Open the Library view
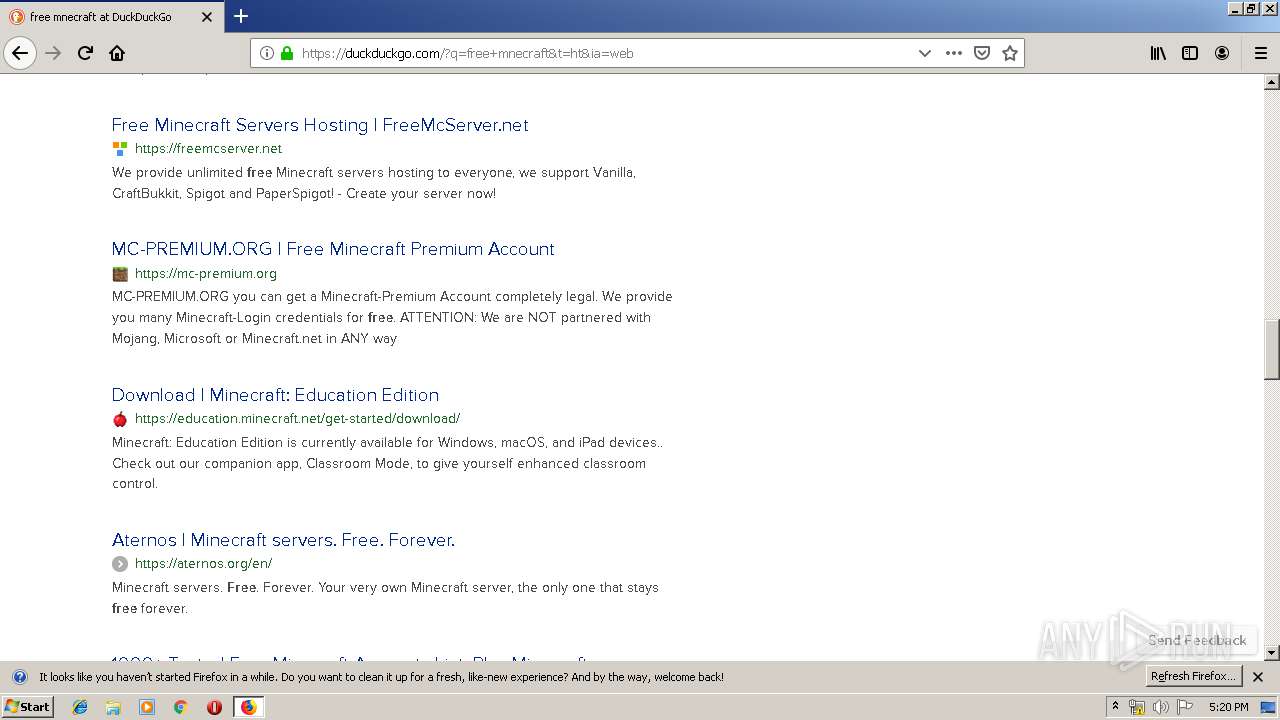This screenshot has height=720, width=1280. (x=1158, y=53)
